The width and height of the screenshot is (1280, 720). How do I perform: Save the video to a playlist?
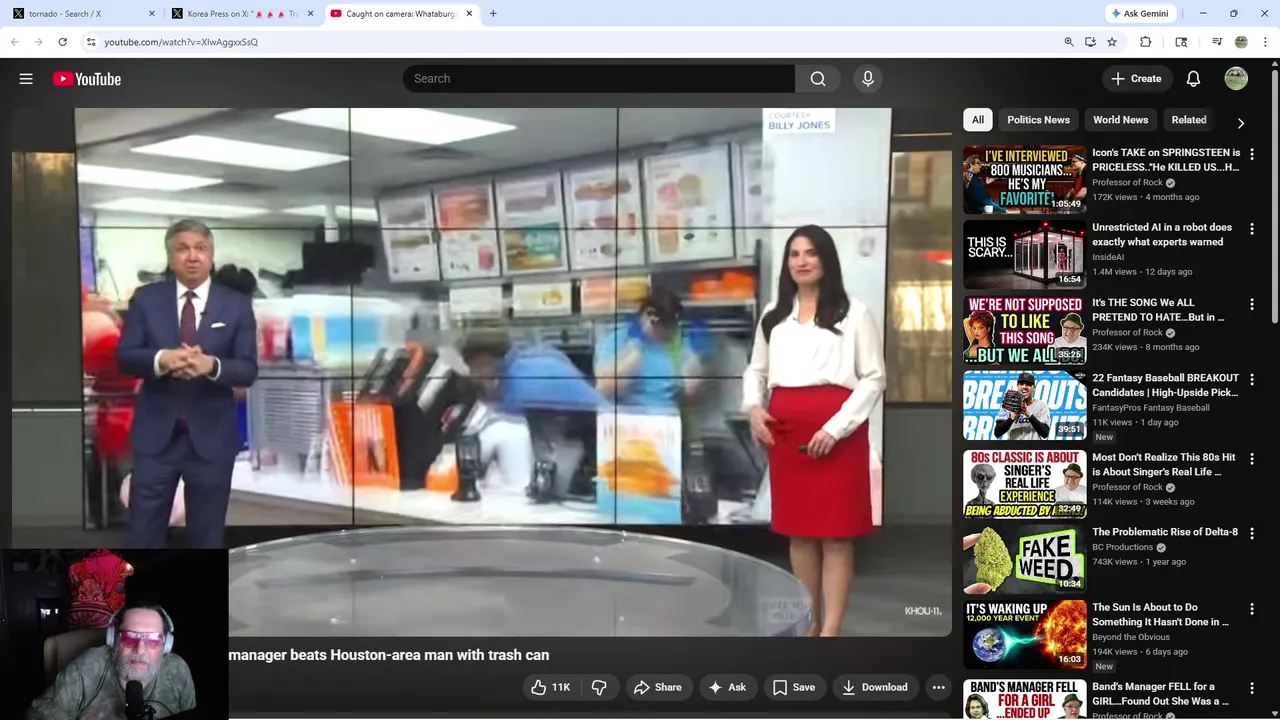[794, 687]
